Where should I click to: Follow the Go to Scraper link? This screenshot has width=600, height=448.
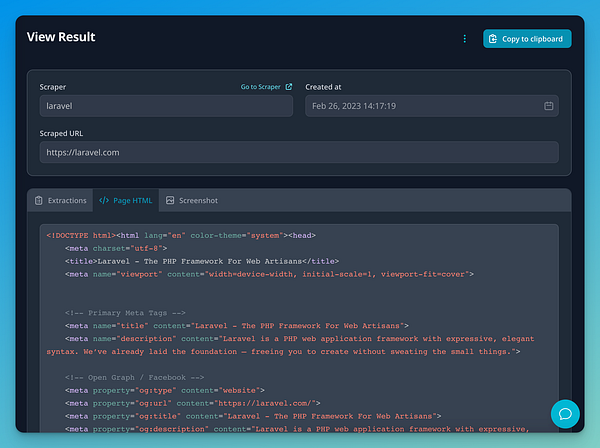tap(261, 87)
